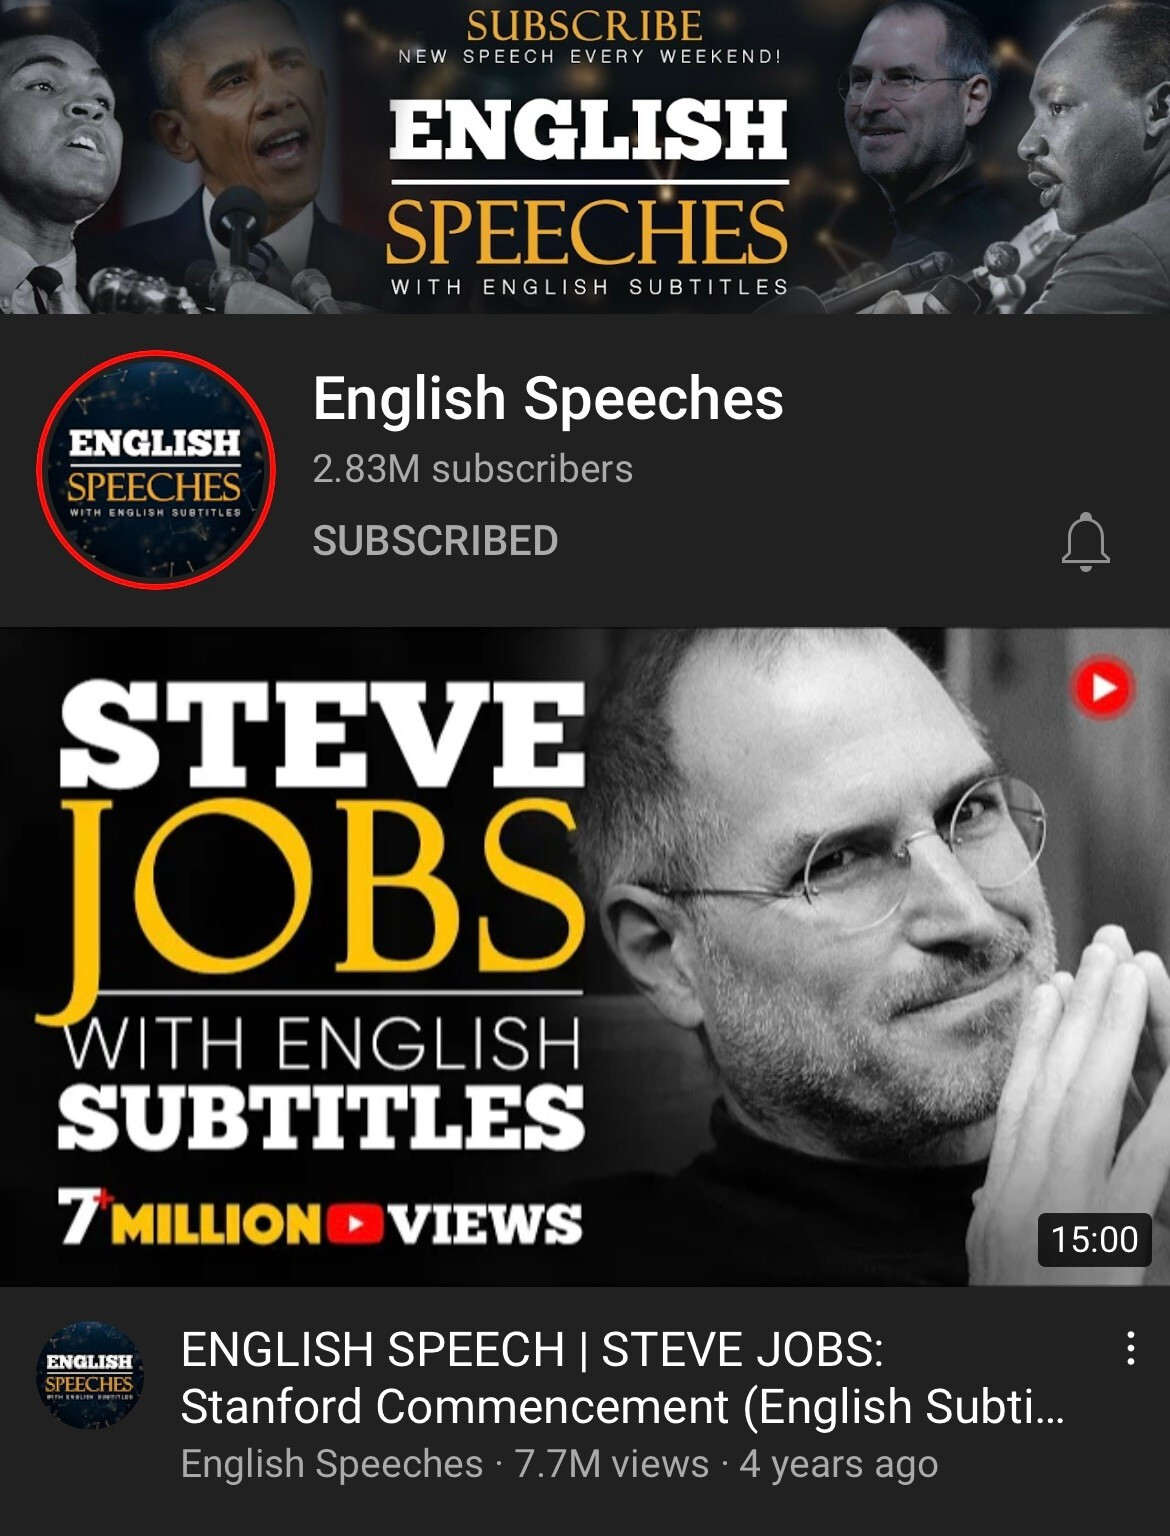1170x1536 pixels.
Task: Tap the red play badge on thumbnail
Action: click(1103, 687)
